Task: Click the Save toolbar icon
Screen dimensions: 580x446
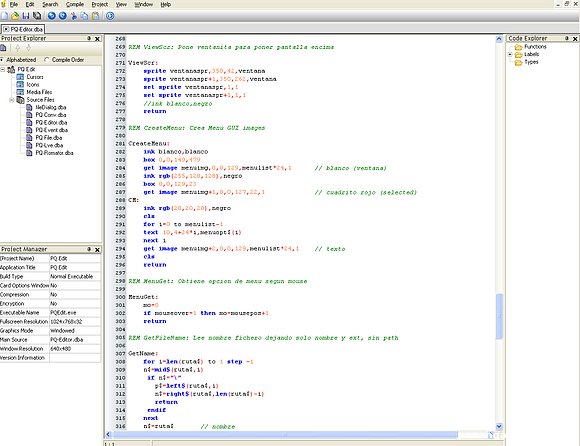Action: (x=26, y=16)
